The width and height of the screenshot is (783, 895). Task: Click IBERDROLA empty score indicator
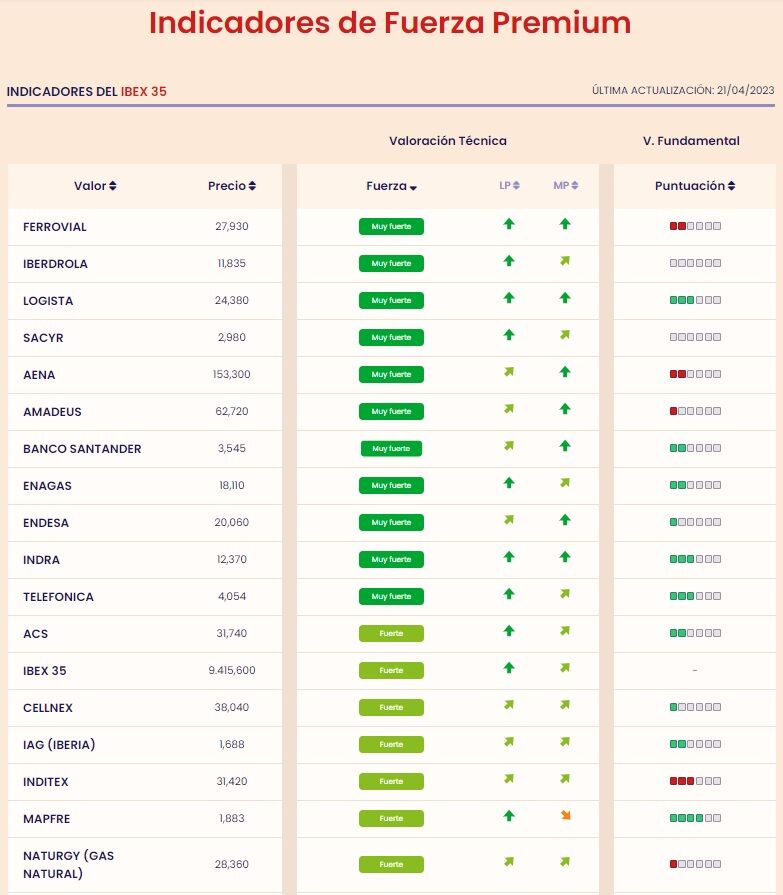coord(695,263)
